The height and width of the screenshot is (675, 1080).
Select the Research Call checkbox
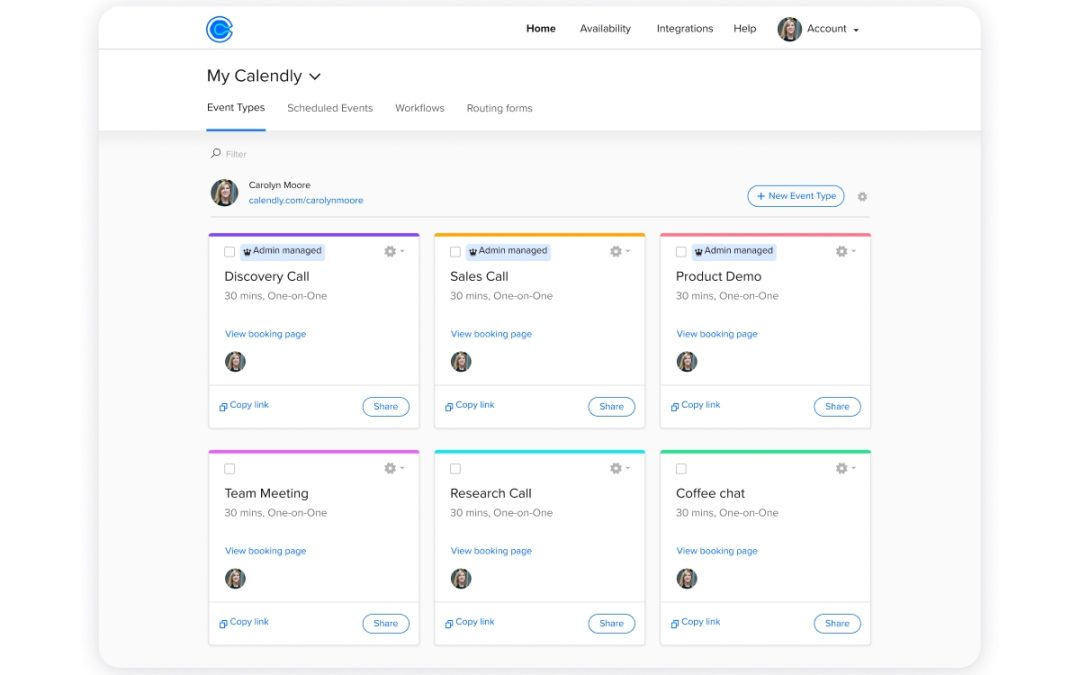point(455,469)
